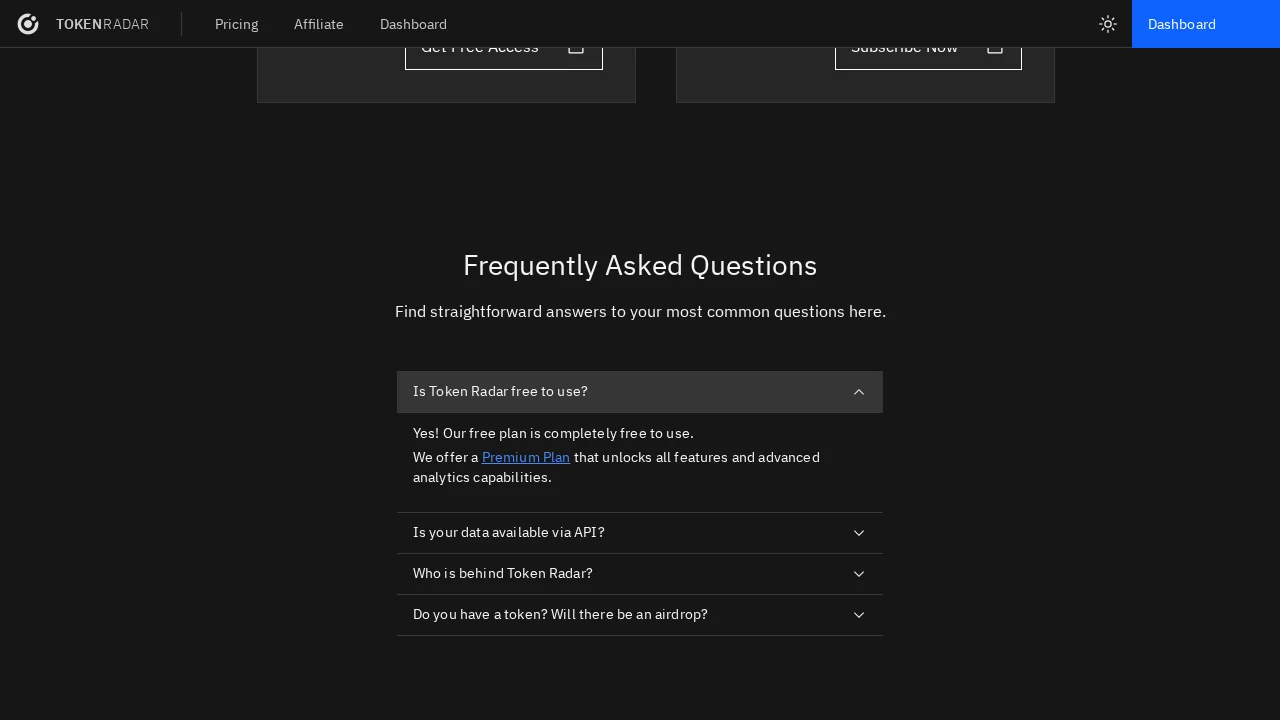1280x720 pixels.
Task: Toggle light mode with the theme switch
Action: pyautogui.click(x=1108, y=24)
